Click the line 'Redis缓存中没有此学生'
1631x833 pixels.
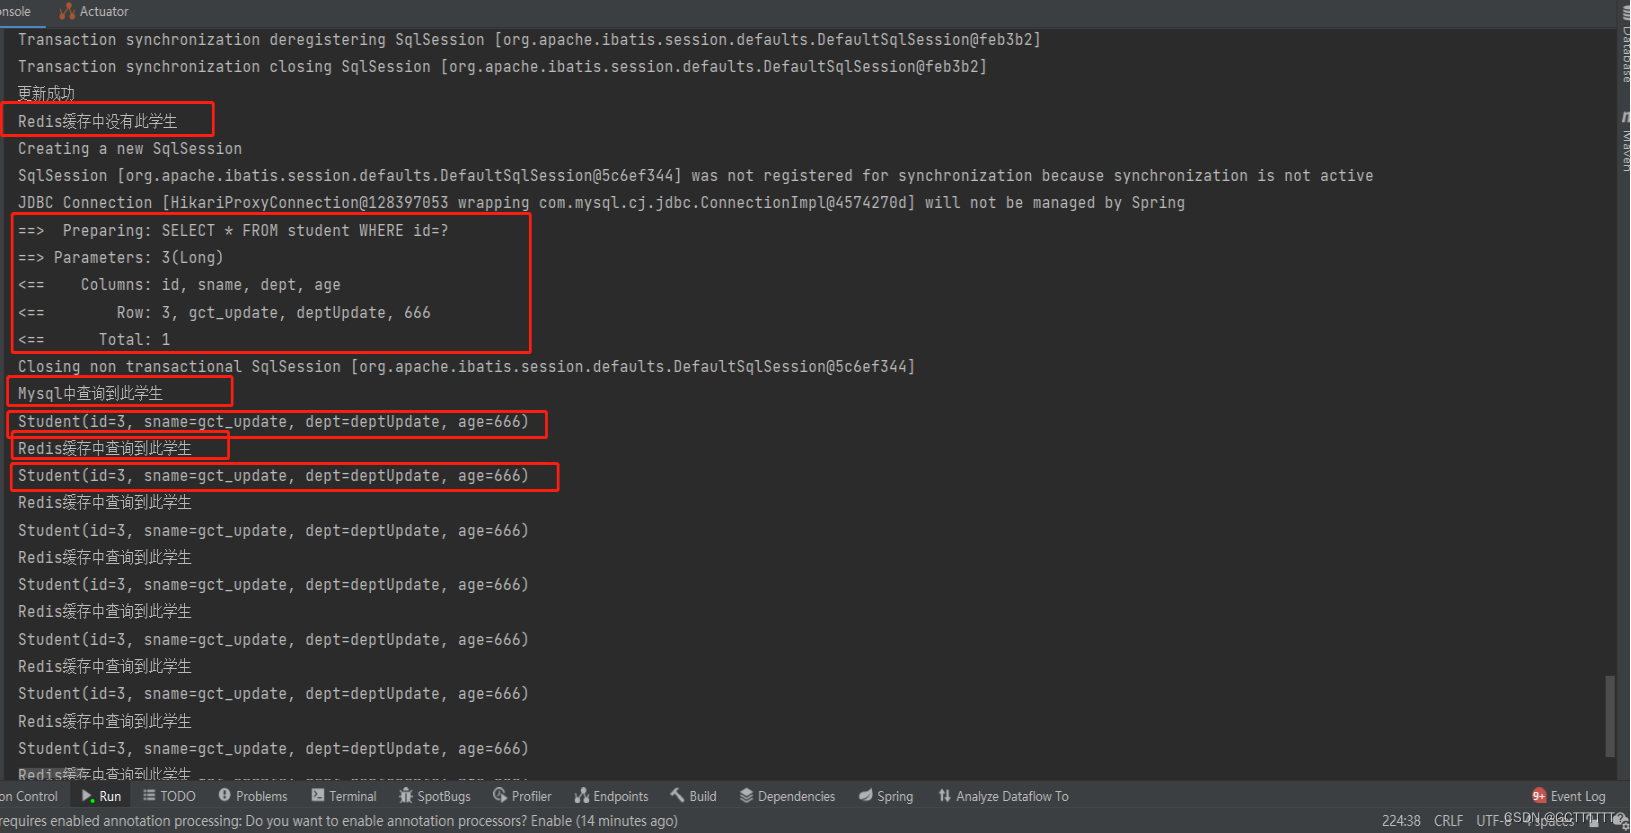pyautogui.click(x=97, y=121)
